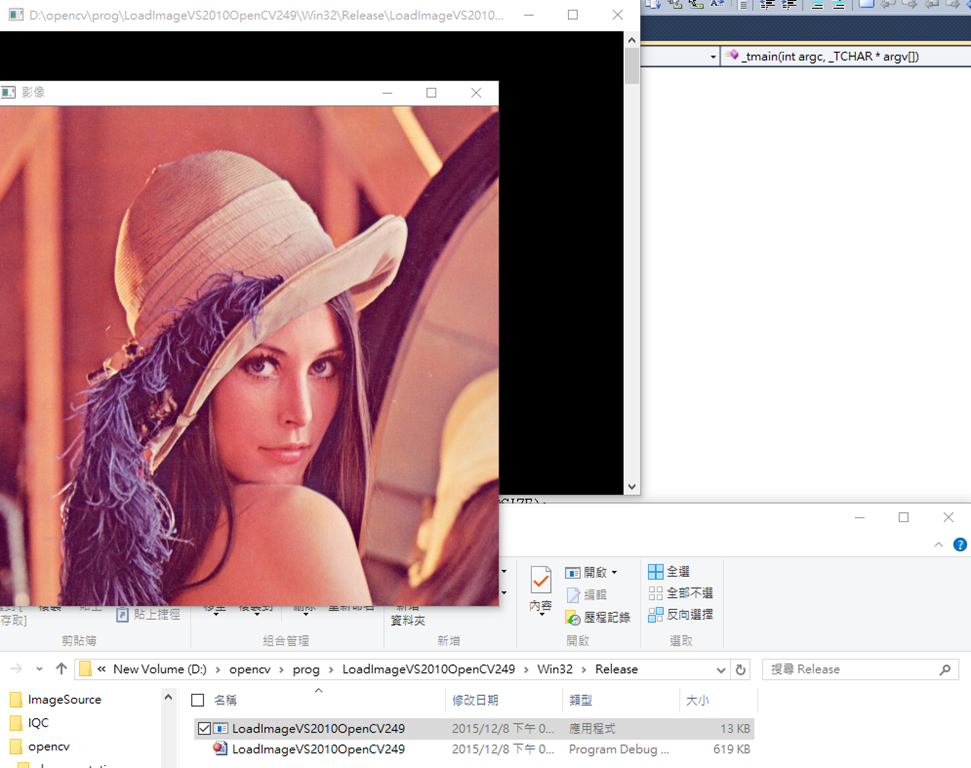Image resolution: width=971 pixels, height=768 pixels.
Task: Open the address bar history dropdown
Action: [721, 670]
